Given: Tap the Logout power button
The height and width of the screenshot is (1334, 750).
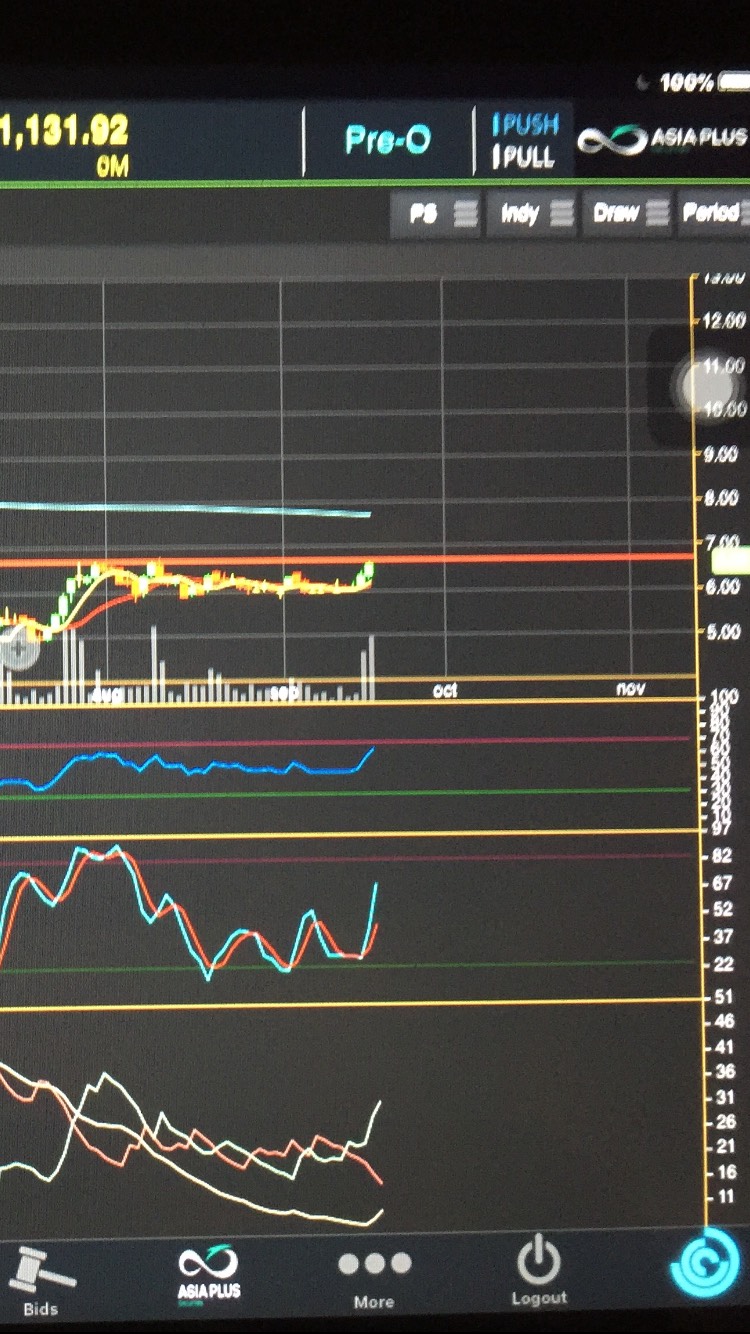Looking at the screenshot, I should (539, 1270).
